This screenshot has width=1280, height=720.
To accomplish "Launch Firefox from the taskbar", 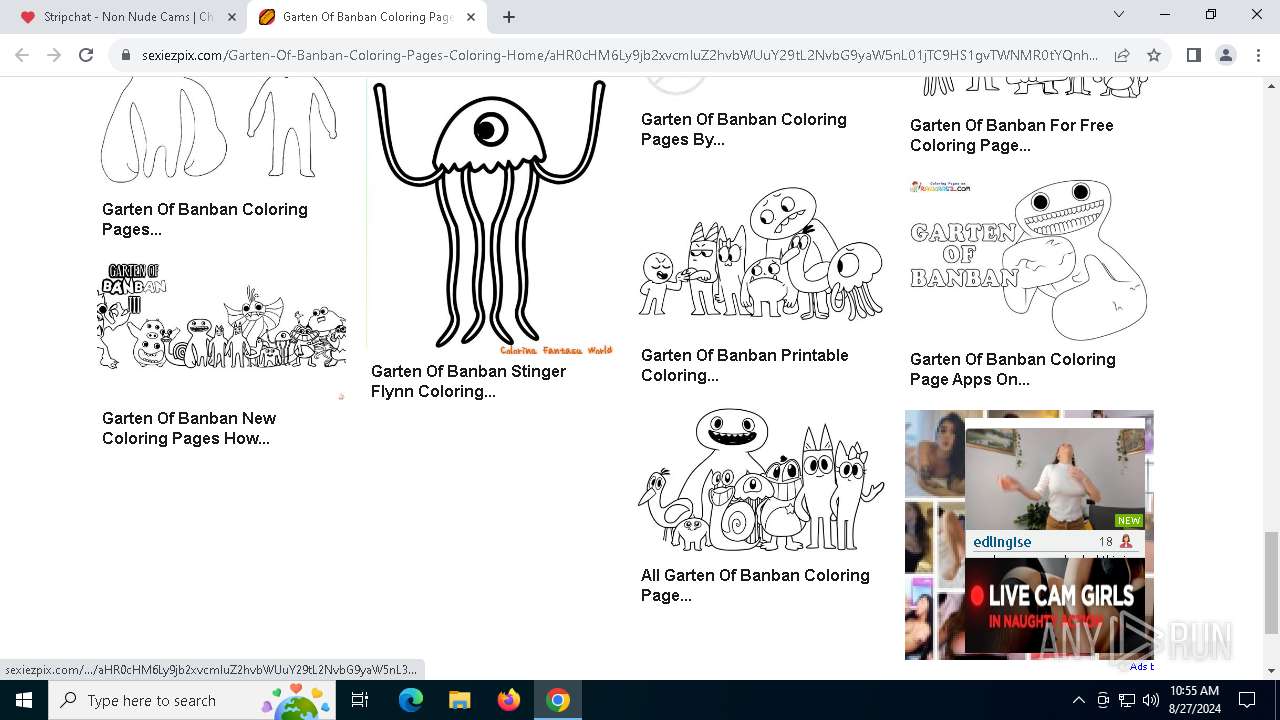I will click(x=508, y=700).
